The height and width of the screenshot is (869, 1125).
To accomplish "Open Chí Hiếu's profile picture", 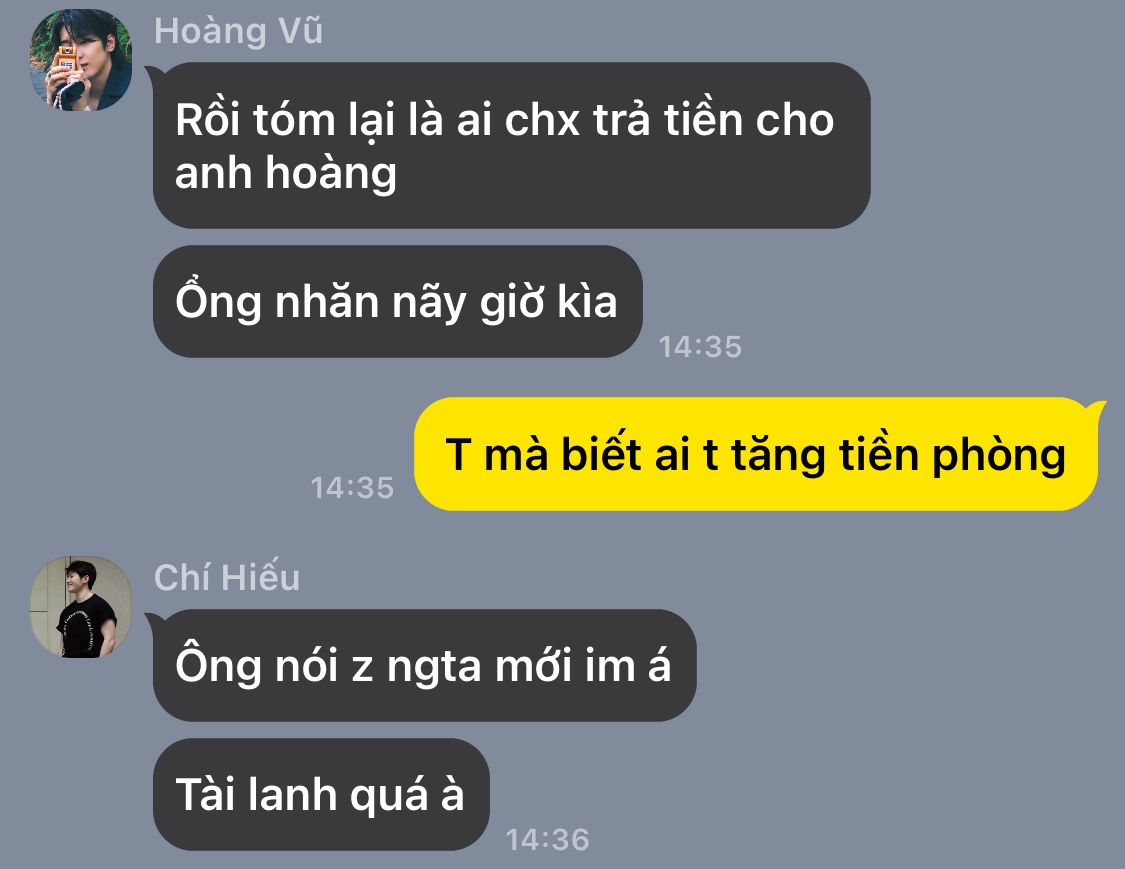I will 80,606.
